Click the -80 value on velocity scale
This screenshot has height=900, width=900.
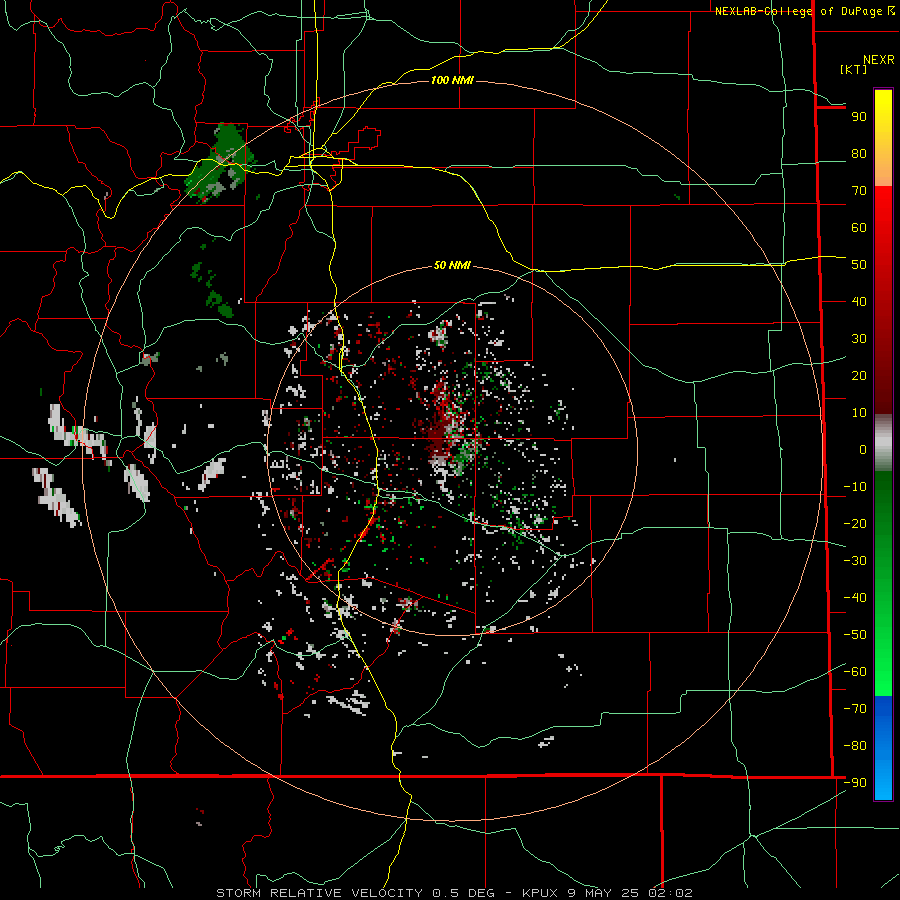pos(855,746)
